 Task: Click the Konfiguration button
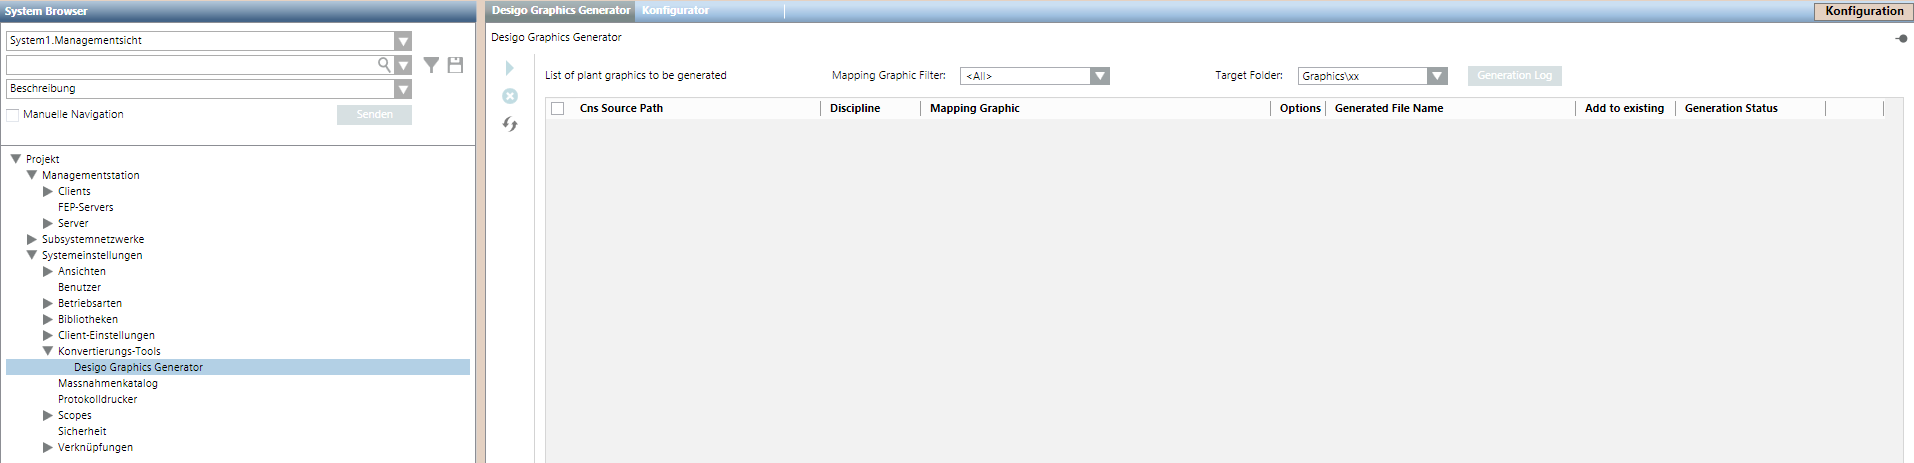click(x=1863, y=11)
